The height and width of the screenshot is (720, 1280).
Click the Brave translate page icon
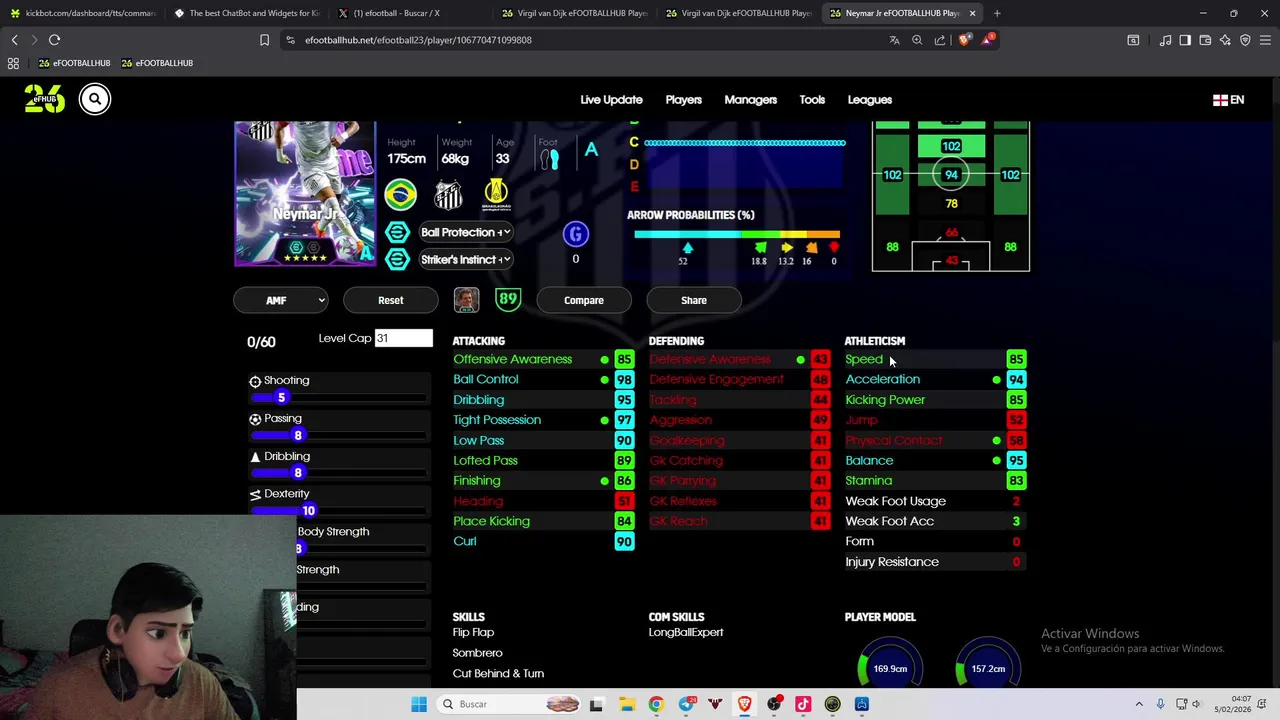tap(894, 40)
